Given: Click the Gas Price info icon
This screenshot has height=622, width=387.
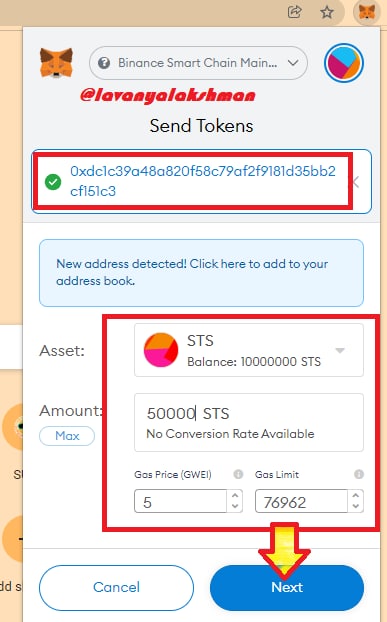Looking at the screenshot, I should coord(238,474).
